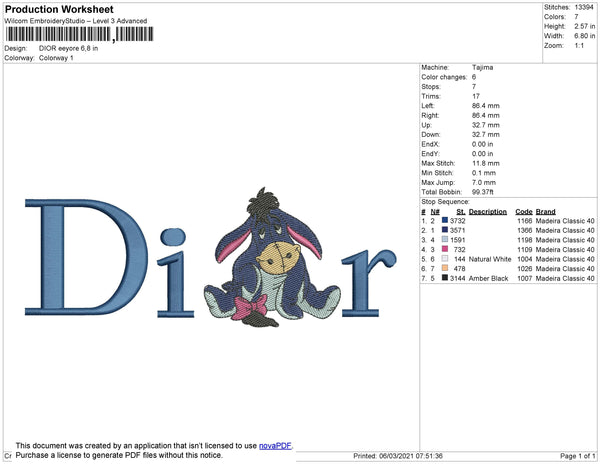Screen dimensions: 600x464
Task: Click the Stitches value 13394
Action: point(584,7)
